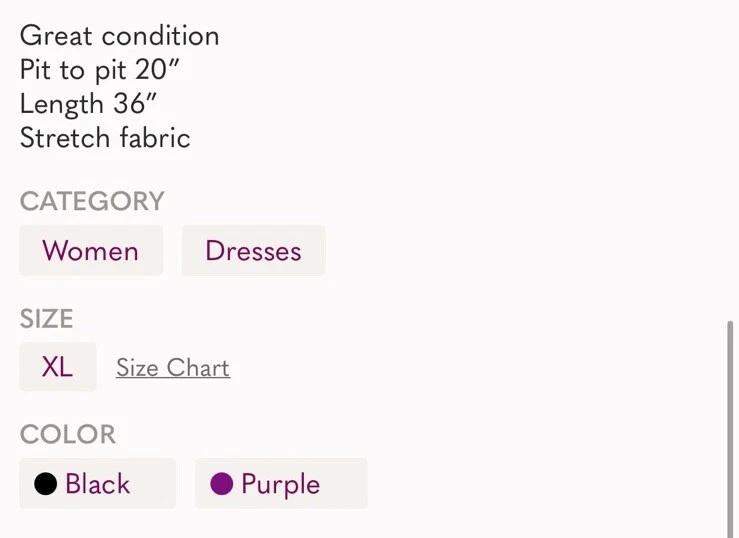Open the Women category tag
The width and height of the screenshot is (739, 538).
pos(90,250)
